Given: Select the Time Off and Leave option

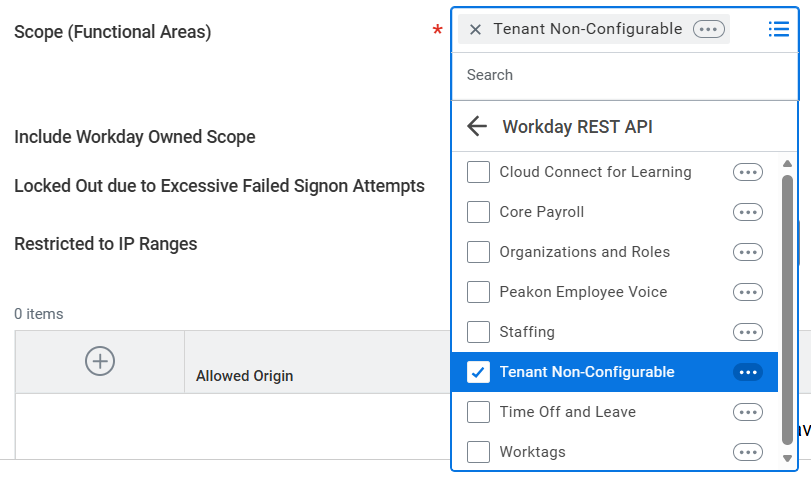Looking at the screenshot, I should pos(567,412).
